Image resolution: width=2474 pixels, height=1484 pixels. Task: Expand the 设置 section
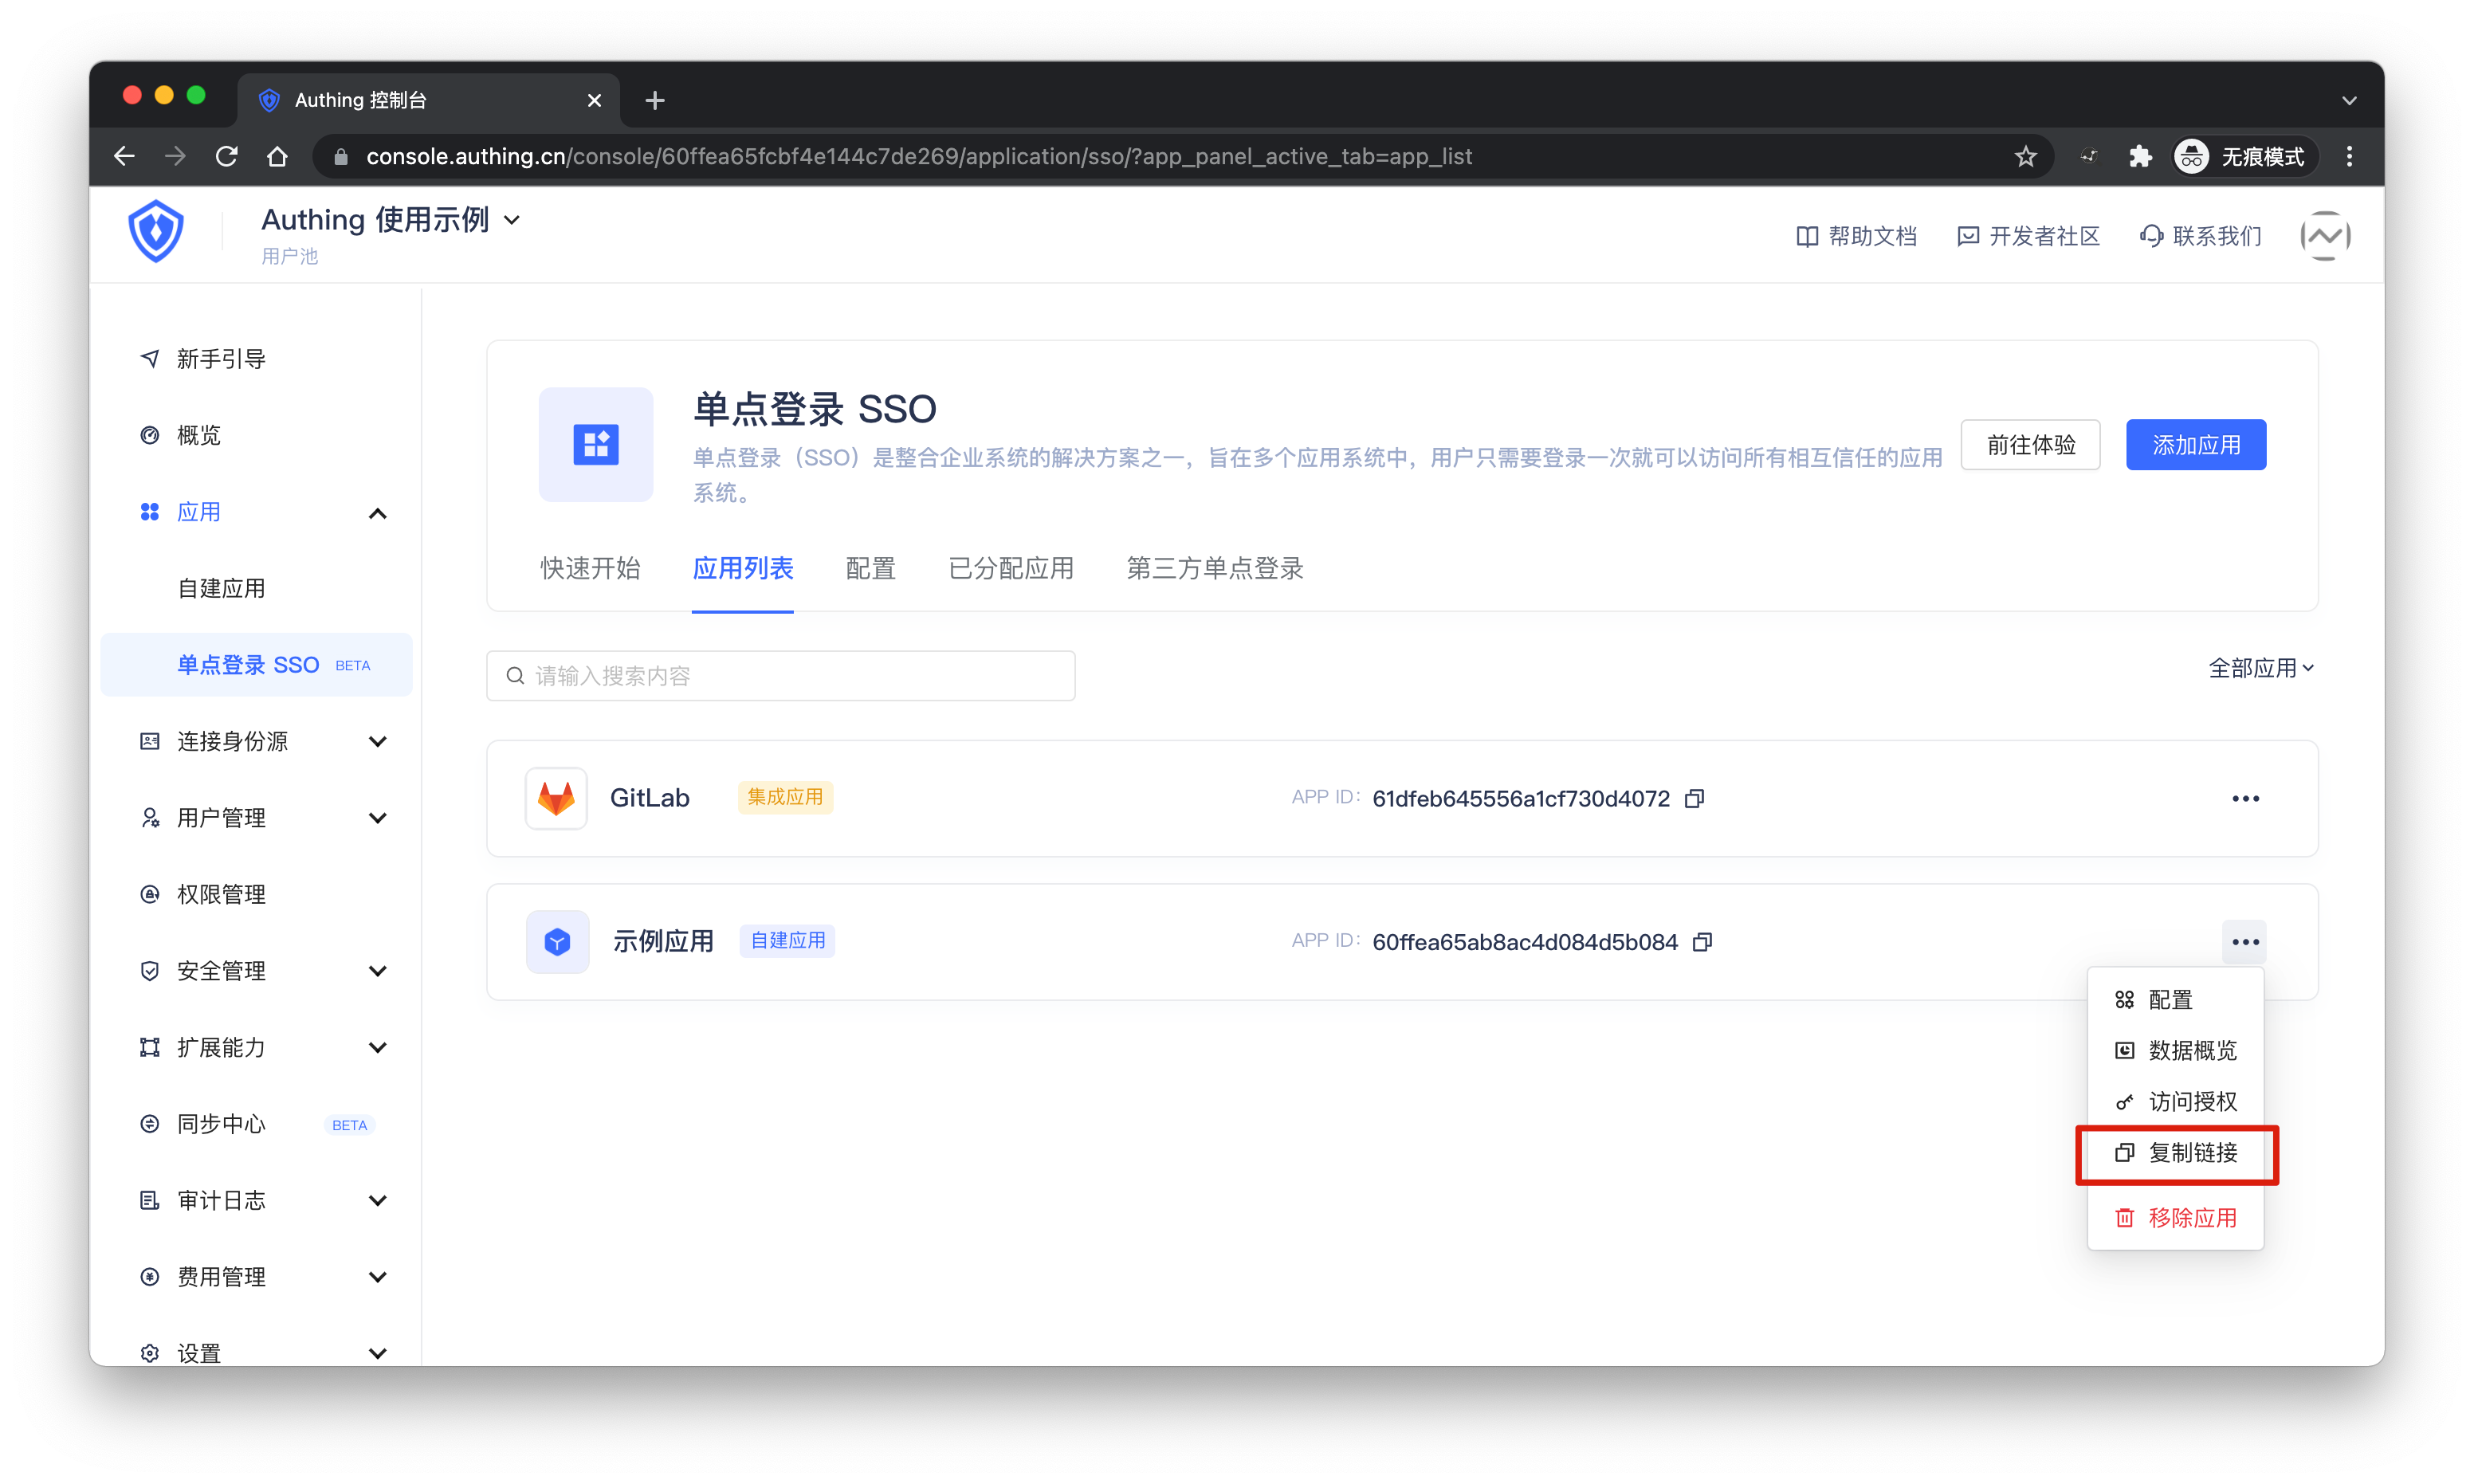click(378, 1353)
